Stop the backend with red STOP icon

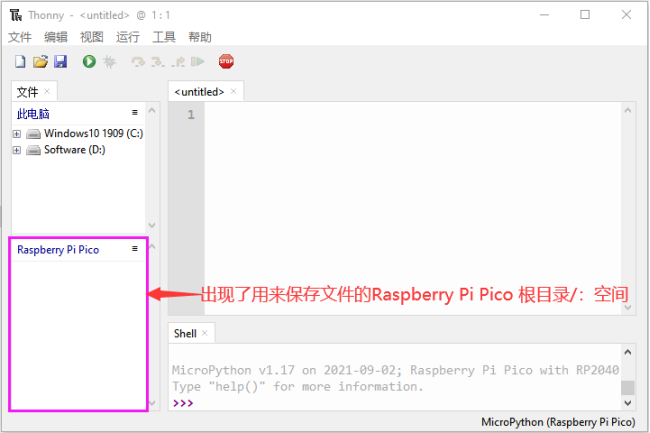[x=226, y=61]
